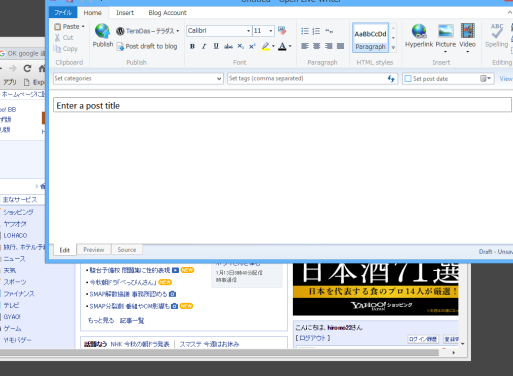Toggle Underline formatting

216,46
